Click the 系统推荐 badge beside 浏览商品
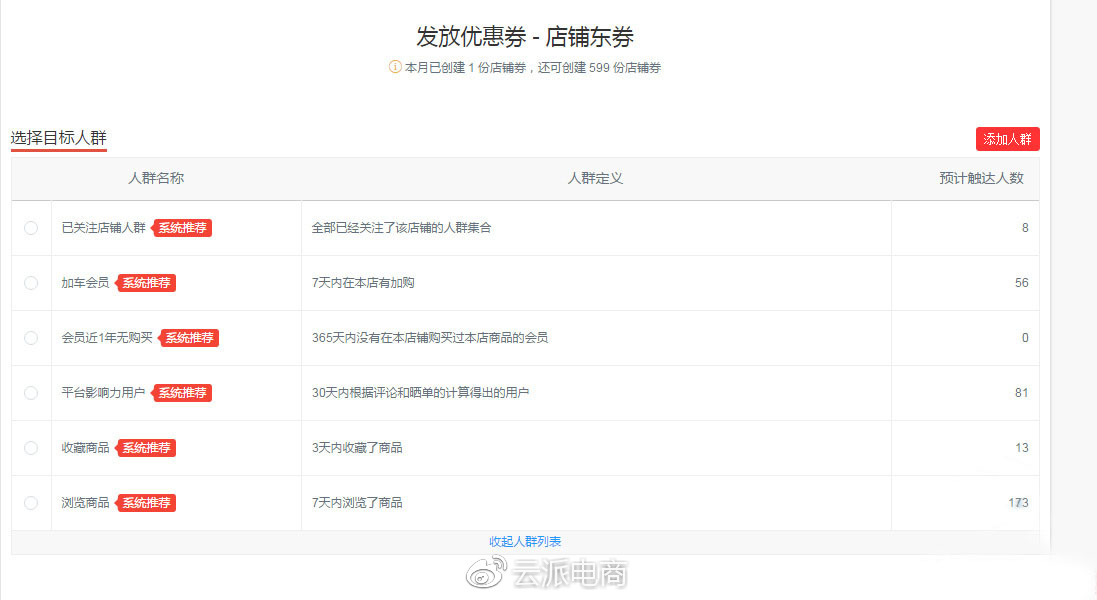Screen dimensions: 1097x600 click(x=147, y=502)
